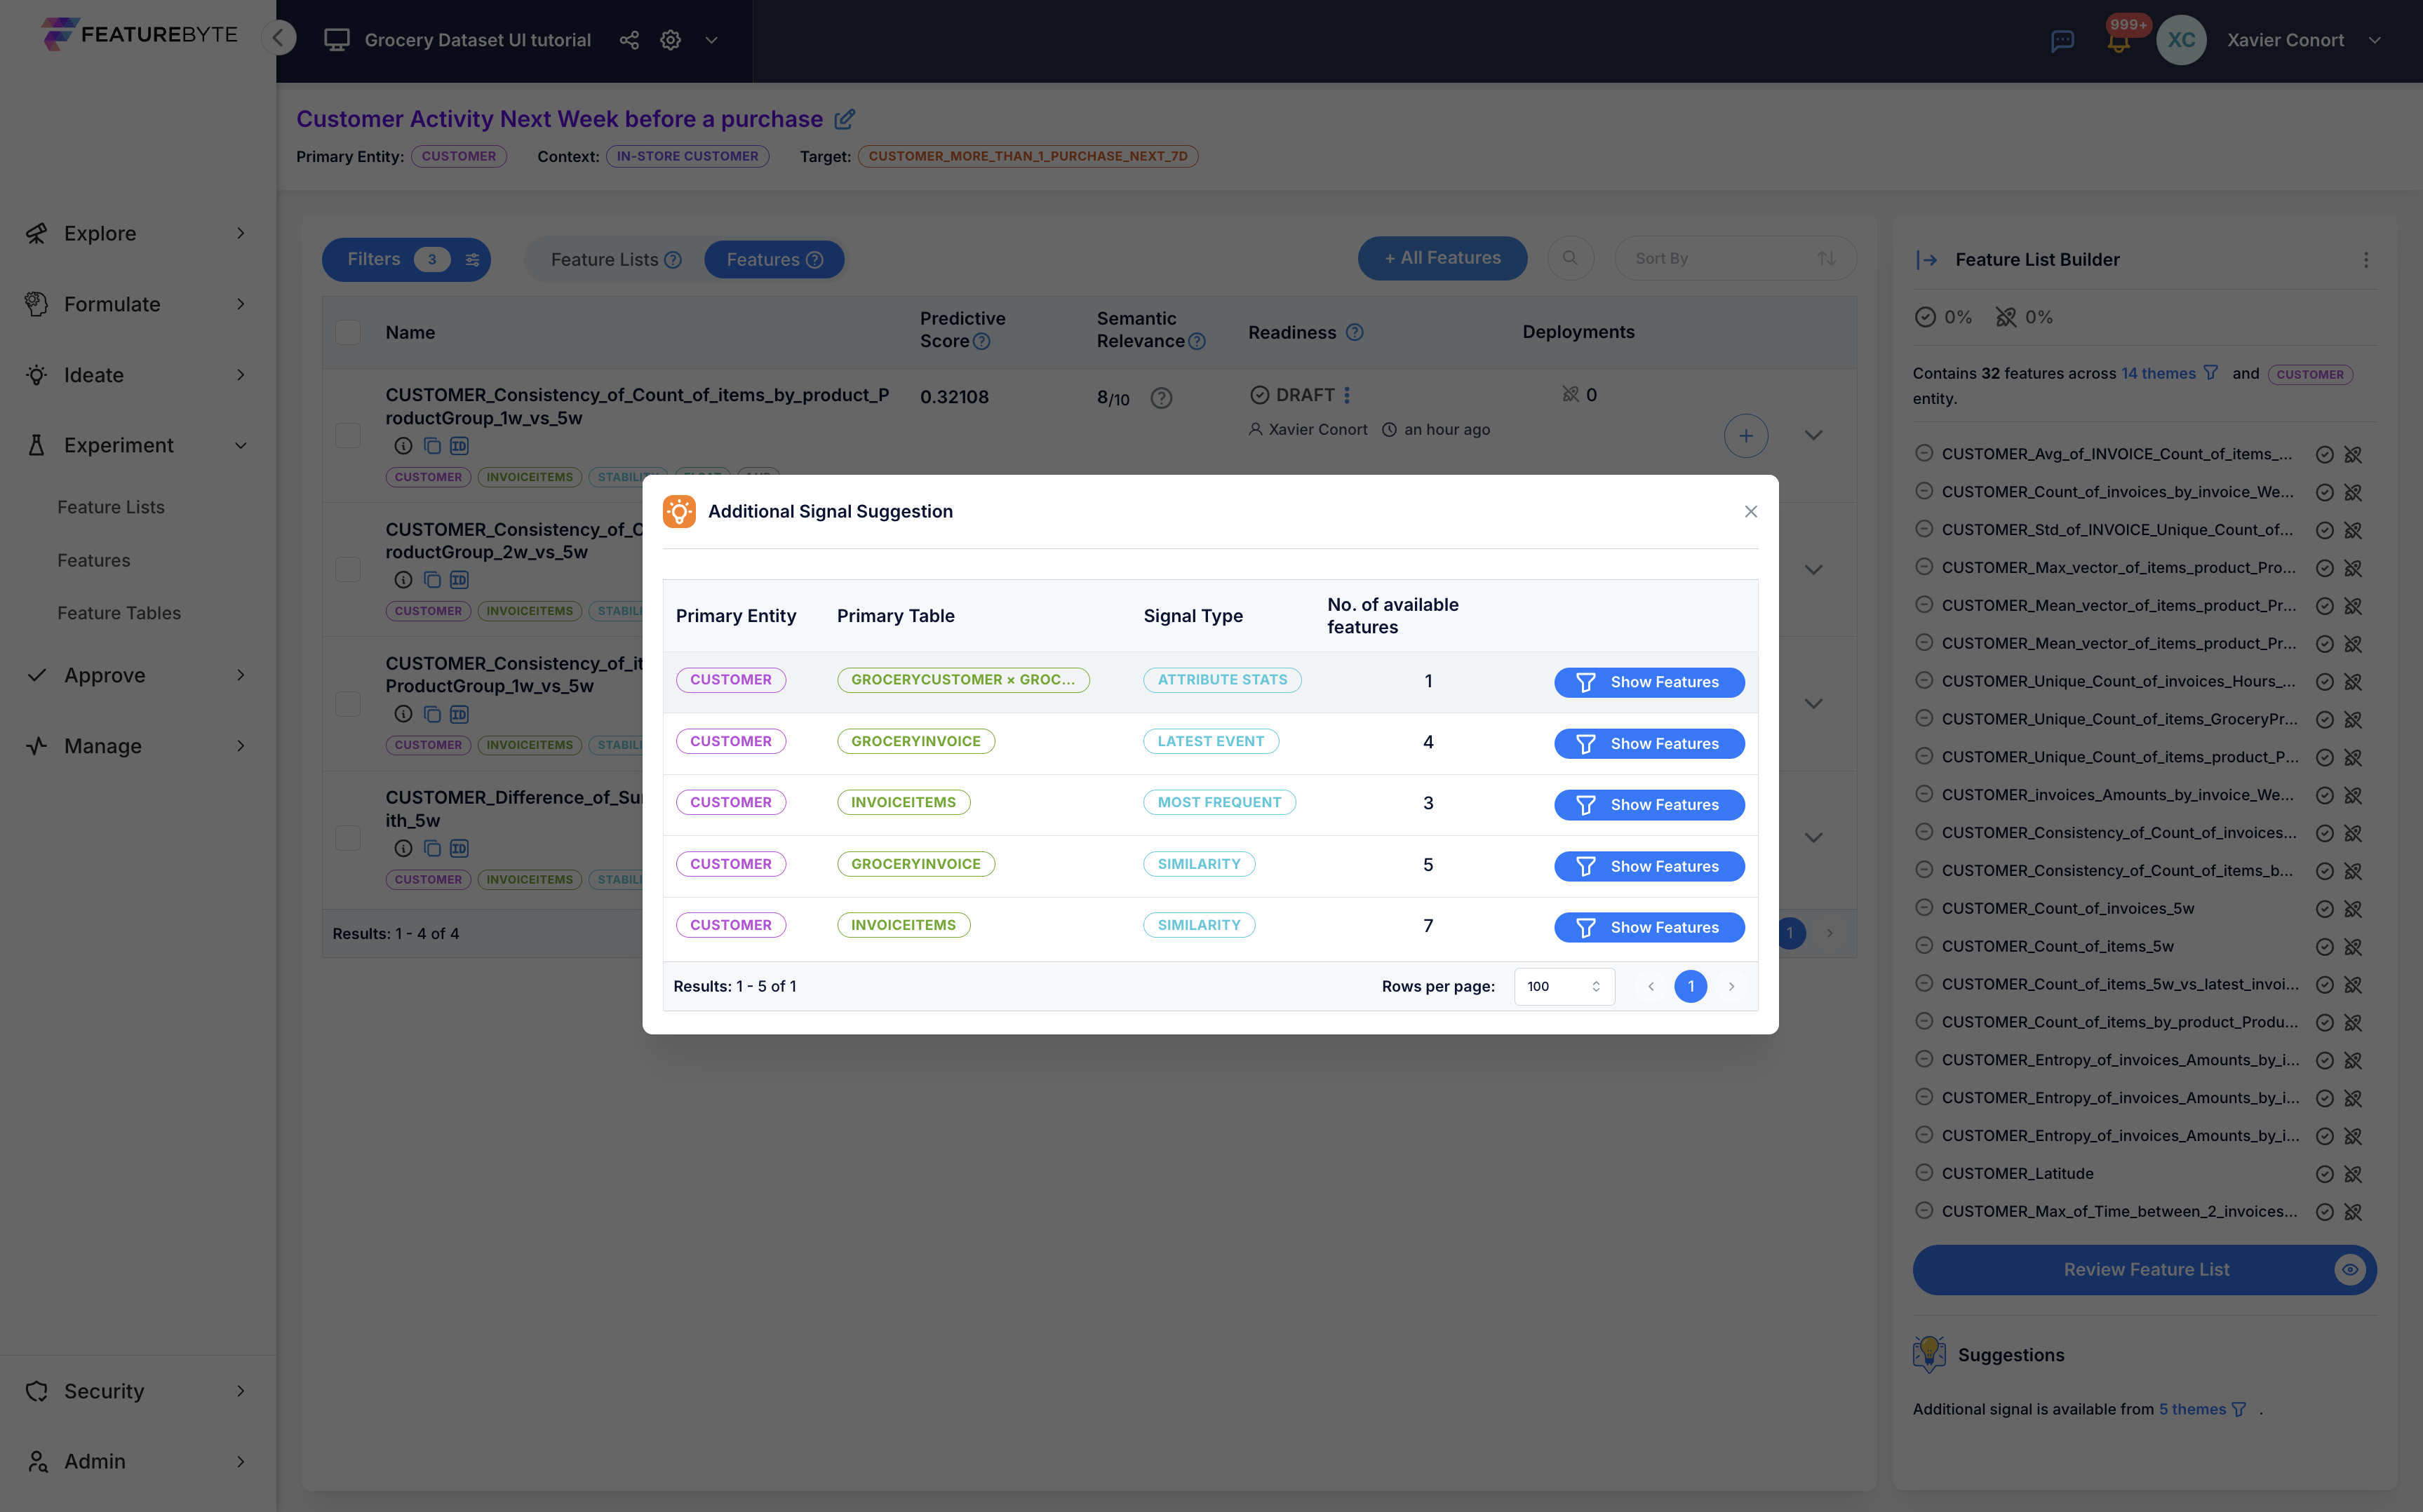Screen dimensions: 2423x1512
Task: Open the chat messages icon
Action: (x=2062, y=41)
